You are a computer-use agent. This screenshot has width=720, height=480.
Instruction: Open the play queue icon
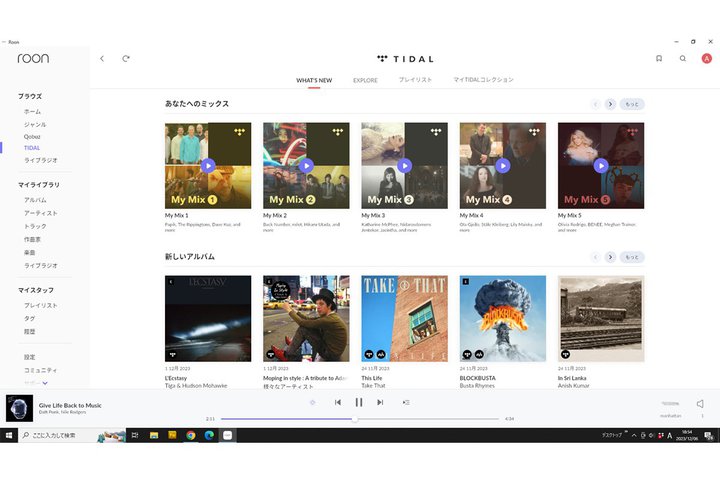pyautogui.click(x=406, y=402)
